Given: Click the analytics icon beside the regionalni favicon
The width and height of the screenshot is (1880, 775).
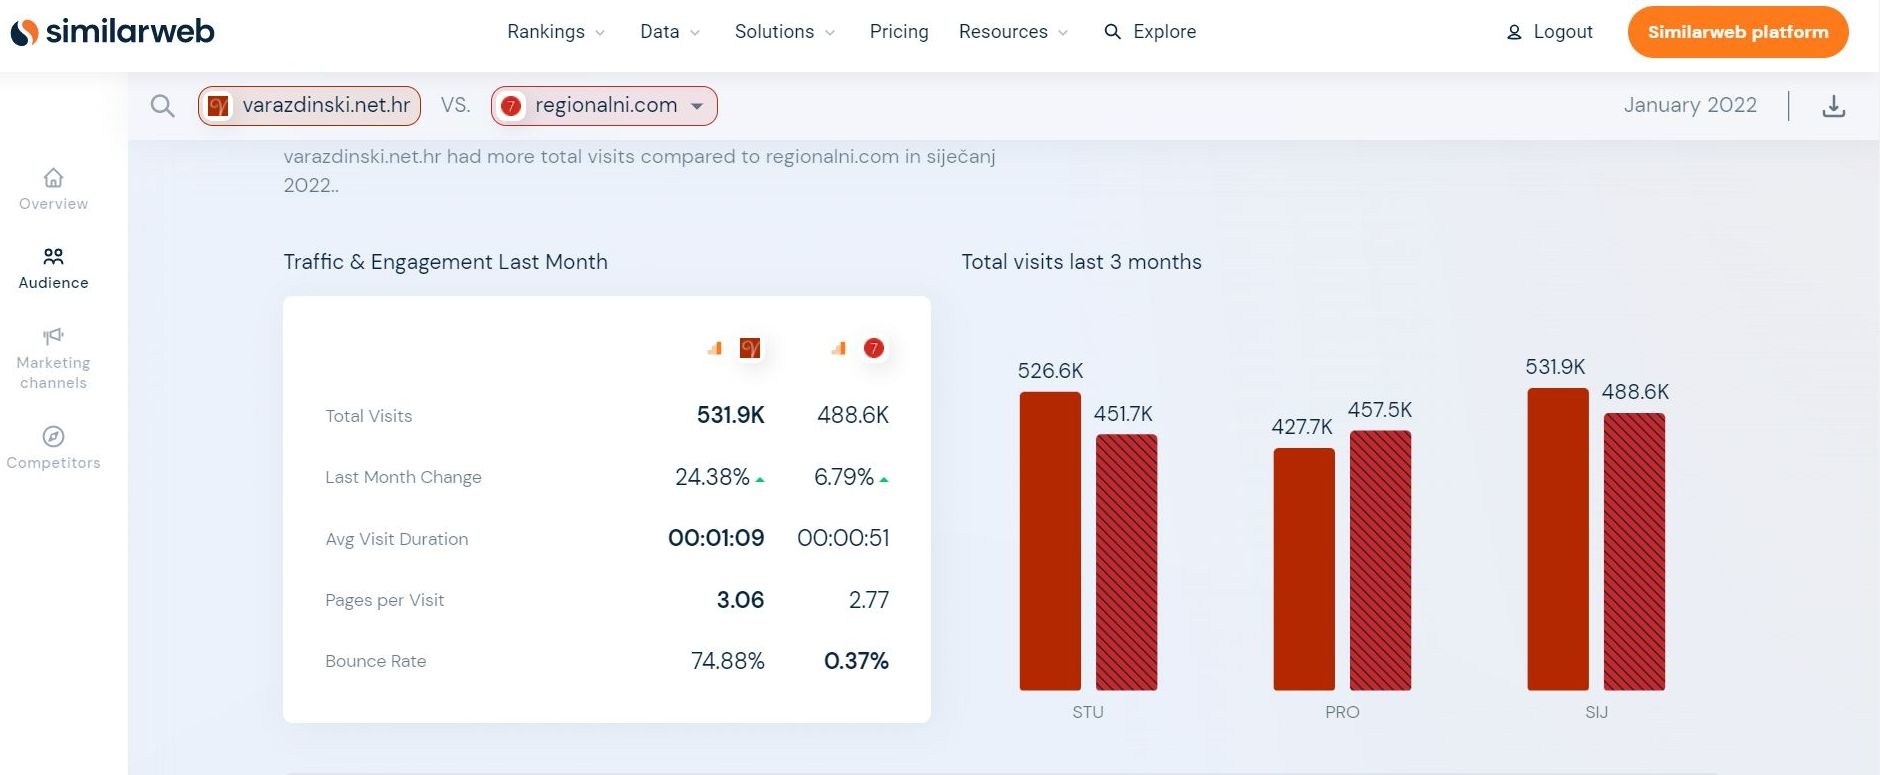Looking at the screenshot, I should (838, 348).
